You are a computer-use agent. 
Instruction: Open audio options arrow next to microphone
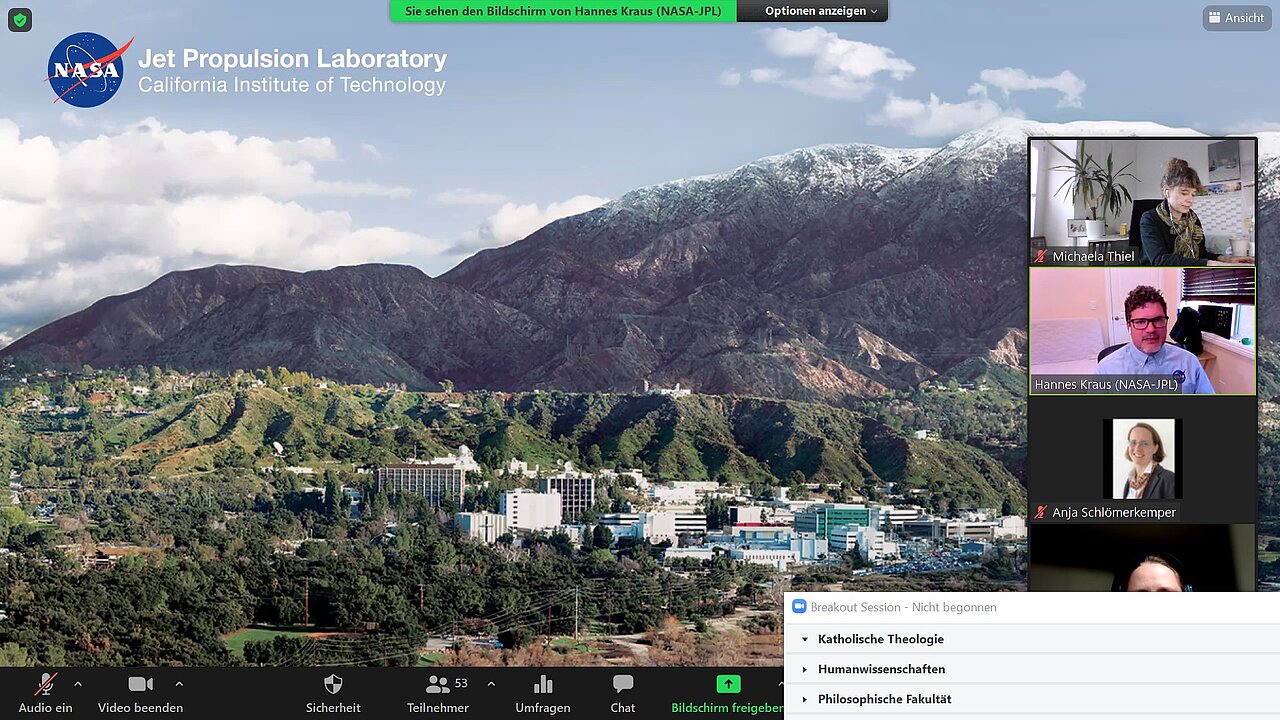(78, 684)
